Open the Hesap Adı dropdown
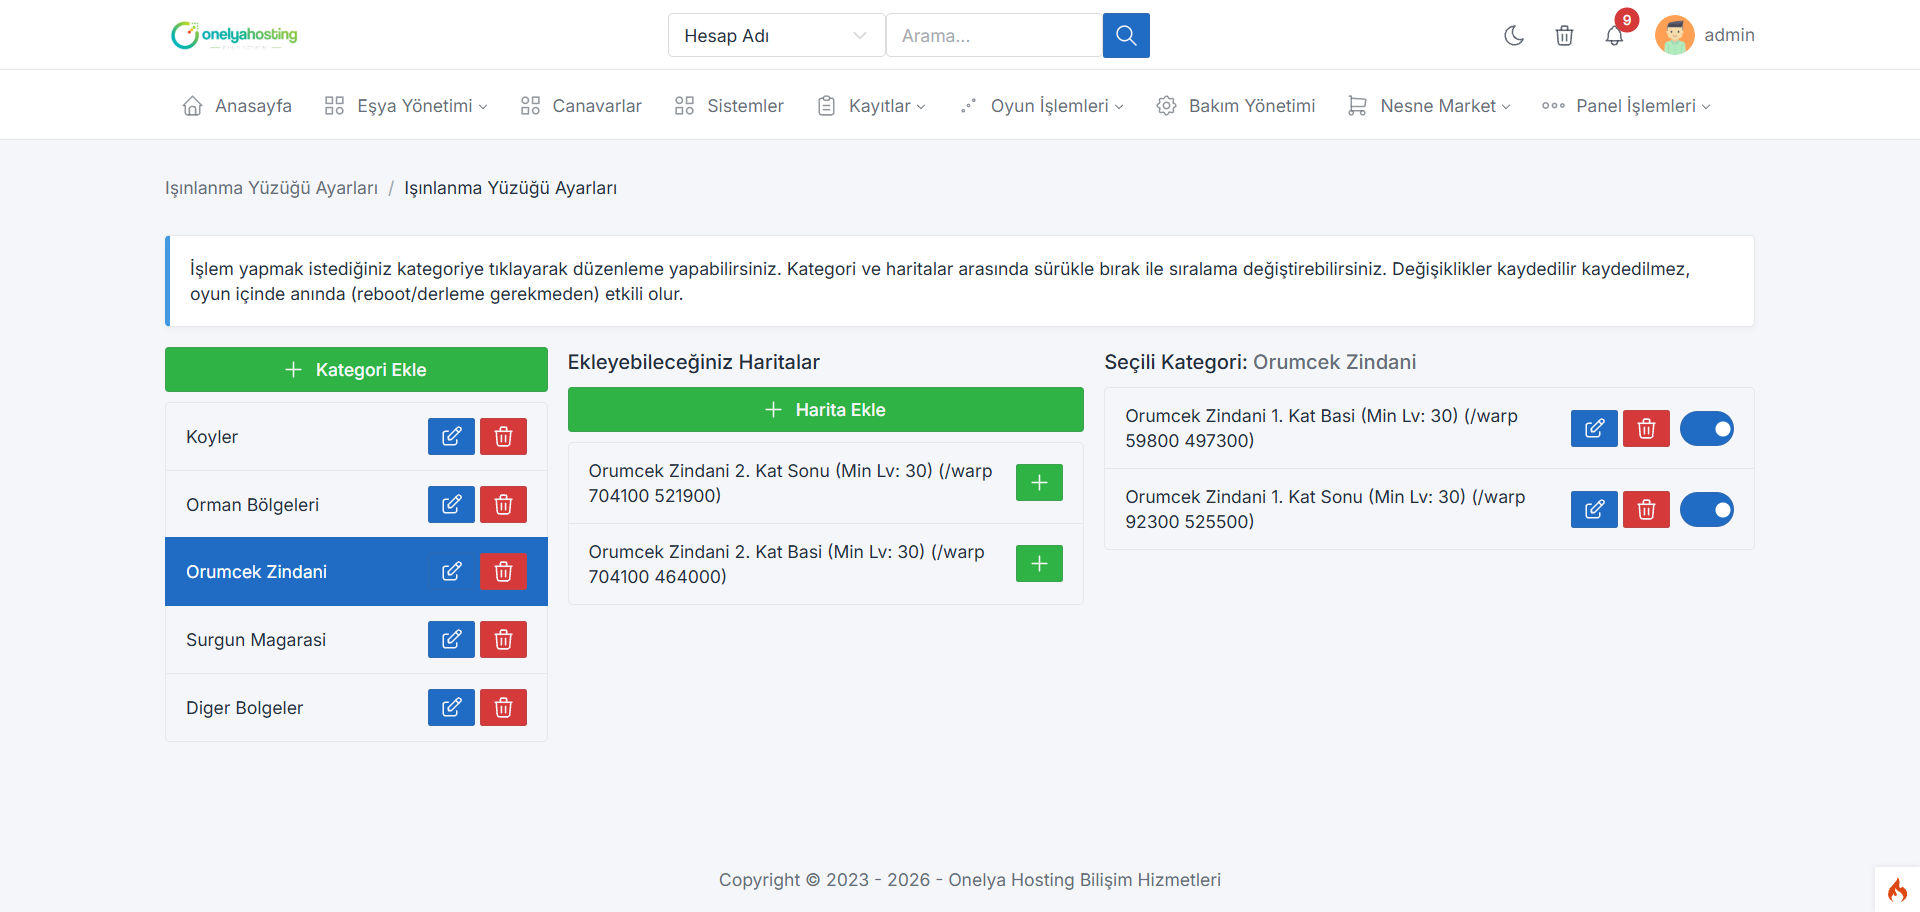Viewport: 1920px width, 912px height. 776,35
